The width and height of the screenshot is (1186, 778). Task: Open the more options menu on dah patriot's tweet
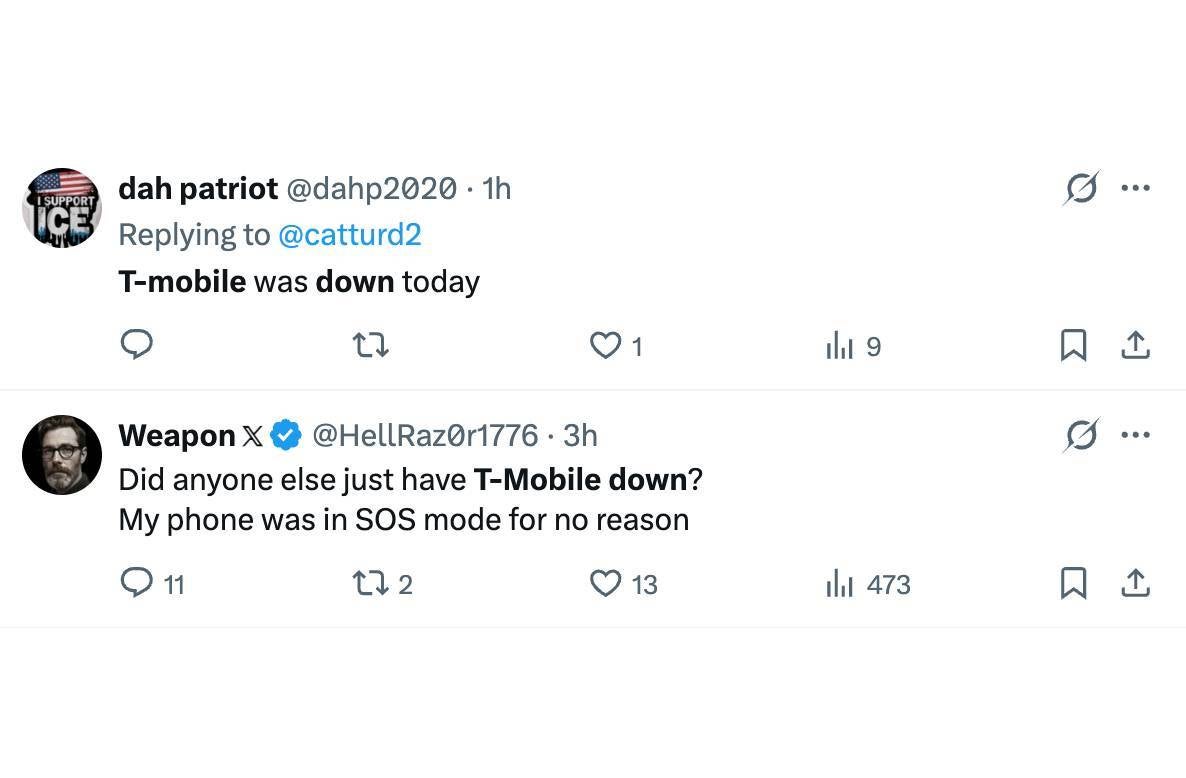point(1136,187)
